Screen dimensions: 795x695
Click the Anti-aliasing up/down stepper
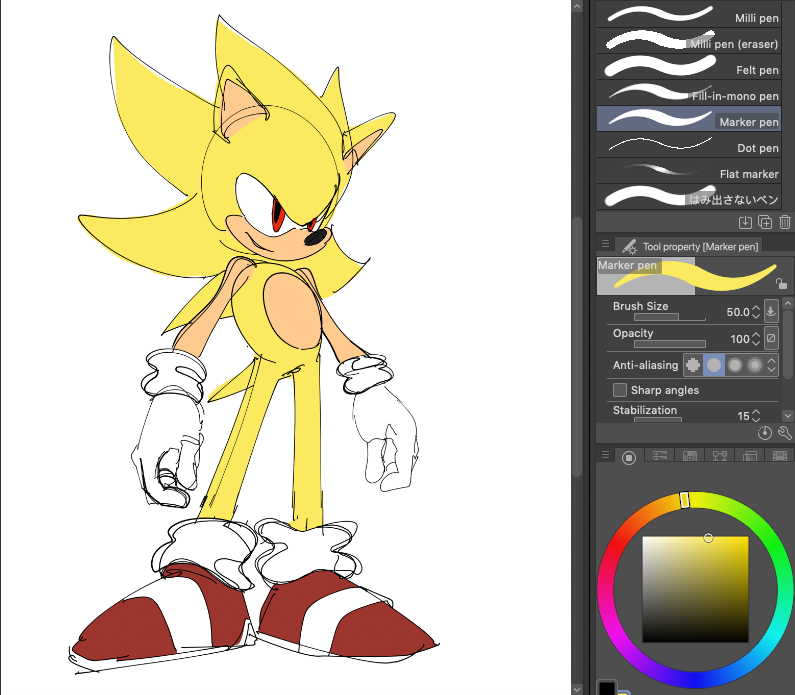click(772, 365)
